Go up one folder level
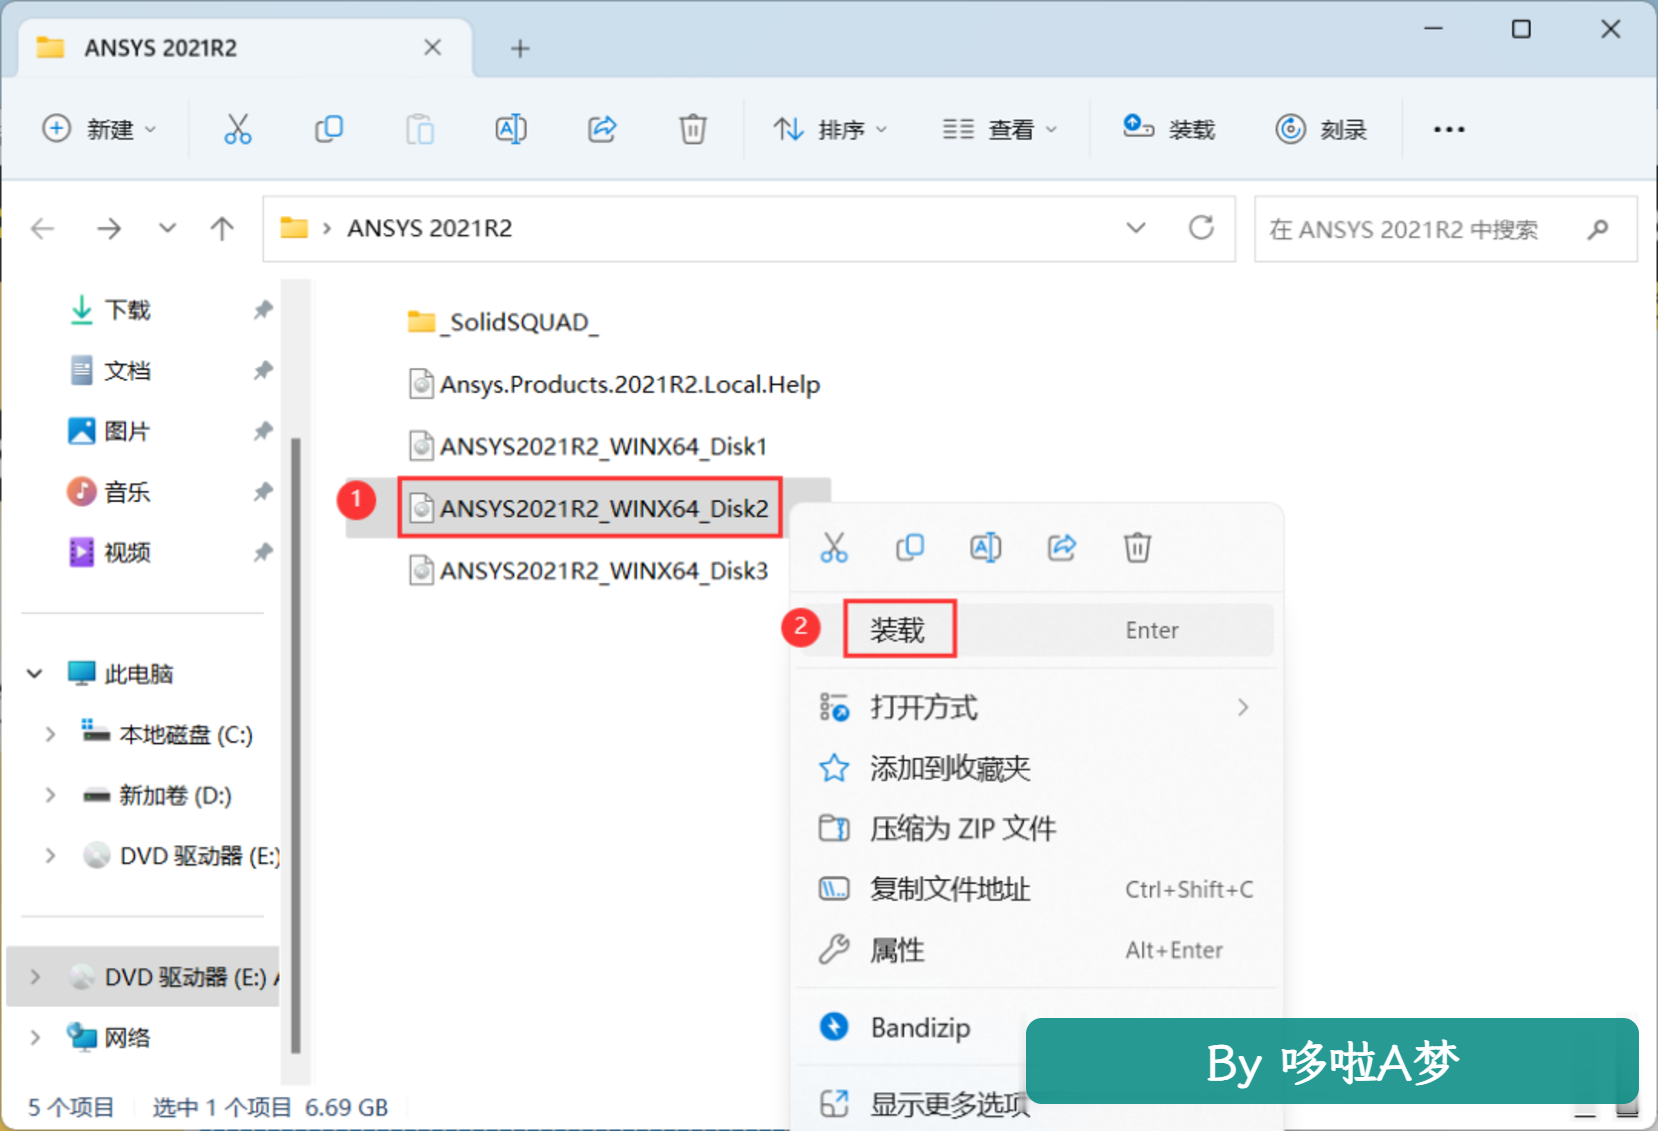The height and width of the screenshot is (1131, 1658). 222,229
